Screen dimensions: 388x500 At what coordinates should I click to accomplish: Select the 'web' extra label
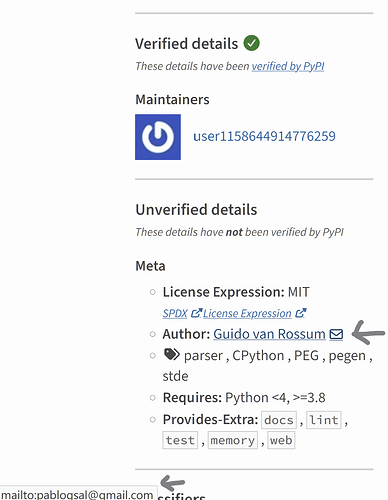(281, 440)
